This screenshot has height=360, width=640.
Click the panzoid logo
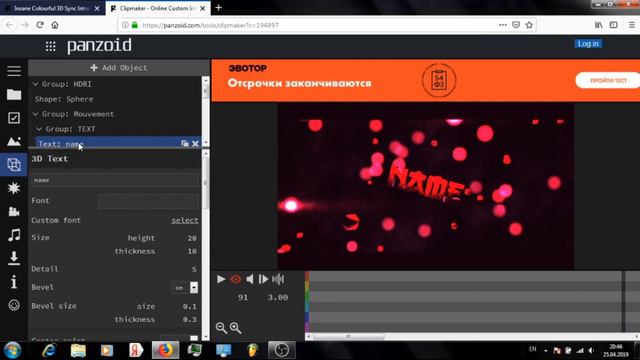[x=99, y=45]
